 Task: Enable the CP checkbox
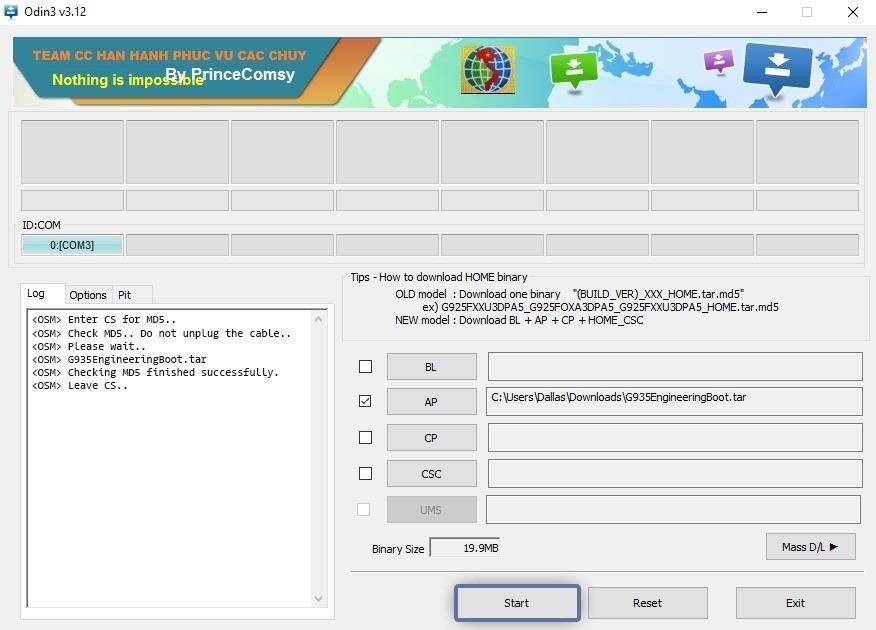point(365,437)
